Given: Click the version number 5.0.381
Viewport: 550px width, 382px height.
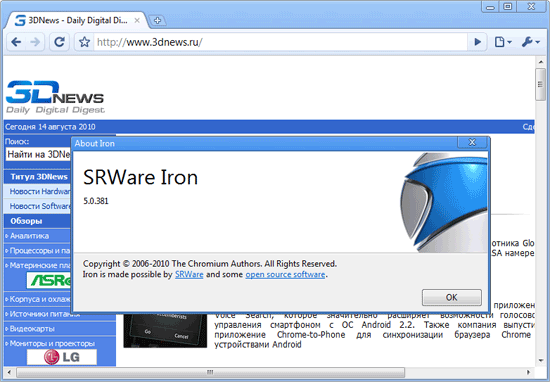Looking at the screenshot, I should [96, 201].
